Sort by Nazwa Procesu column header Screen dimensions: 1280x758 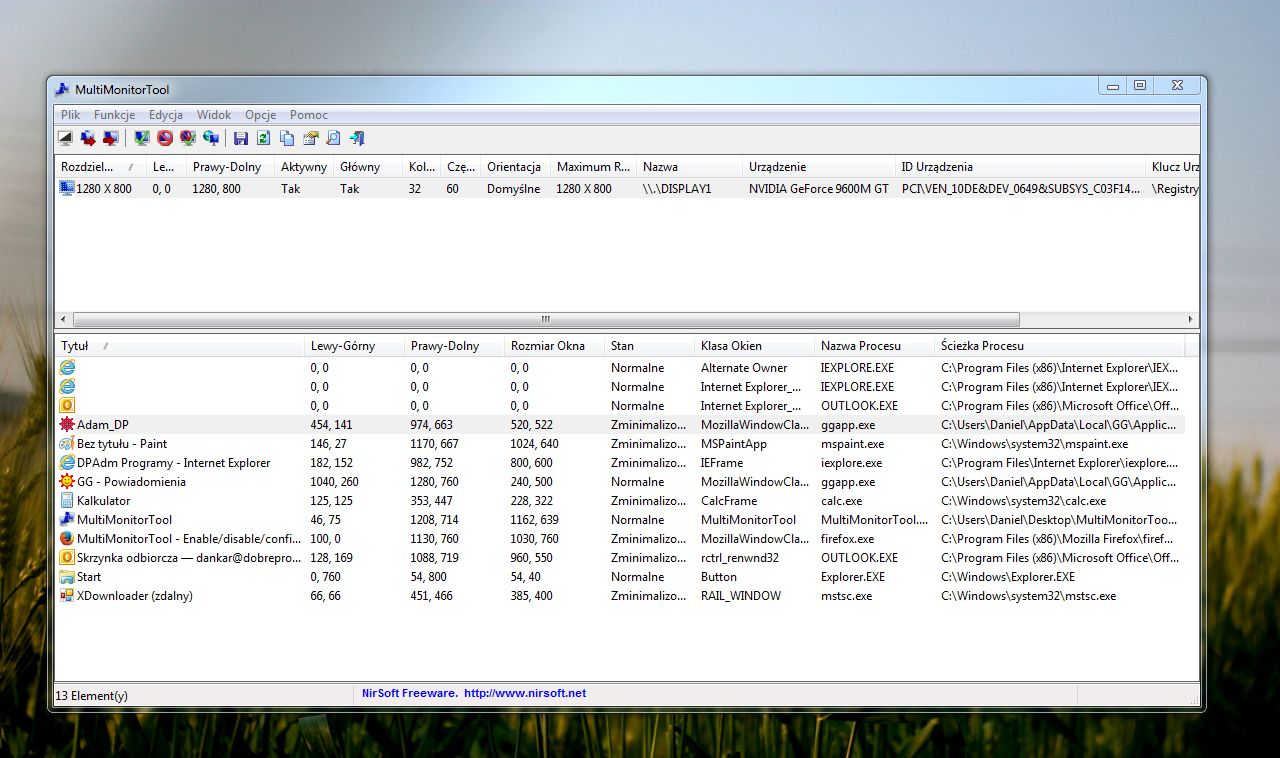tap(874, 346)
